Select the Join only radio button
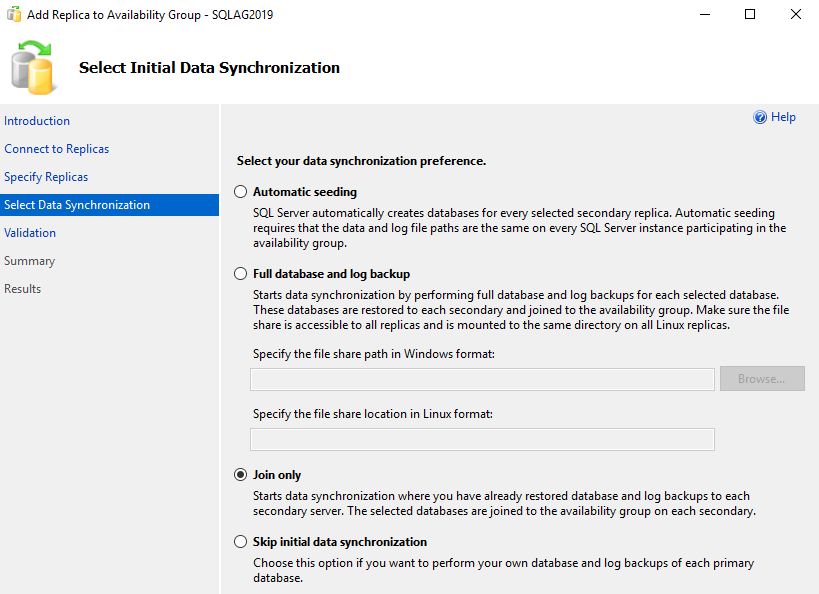The width and height of the screenshot is (819, 594). (240, 475)
